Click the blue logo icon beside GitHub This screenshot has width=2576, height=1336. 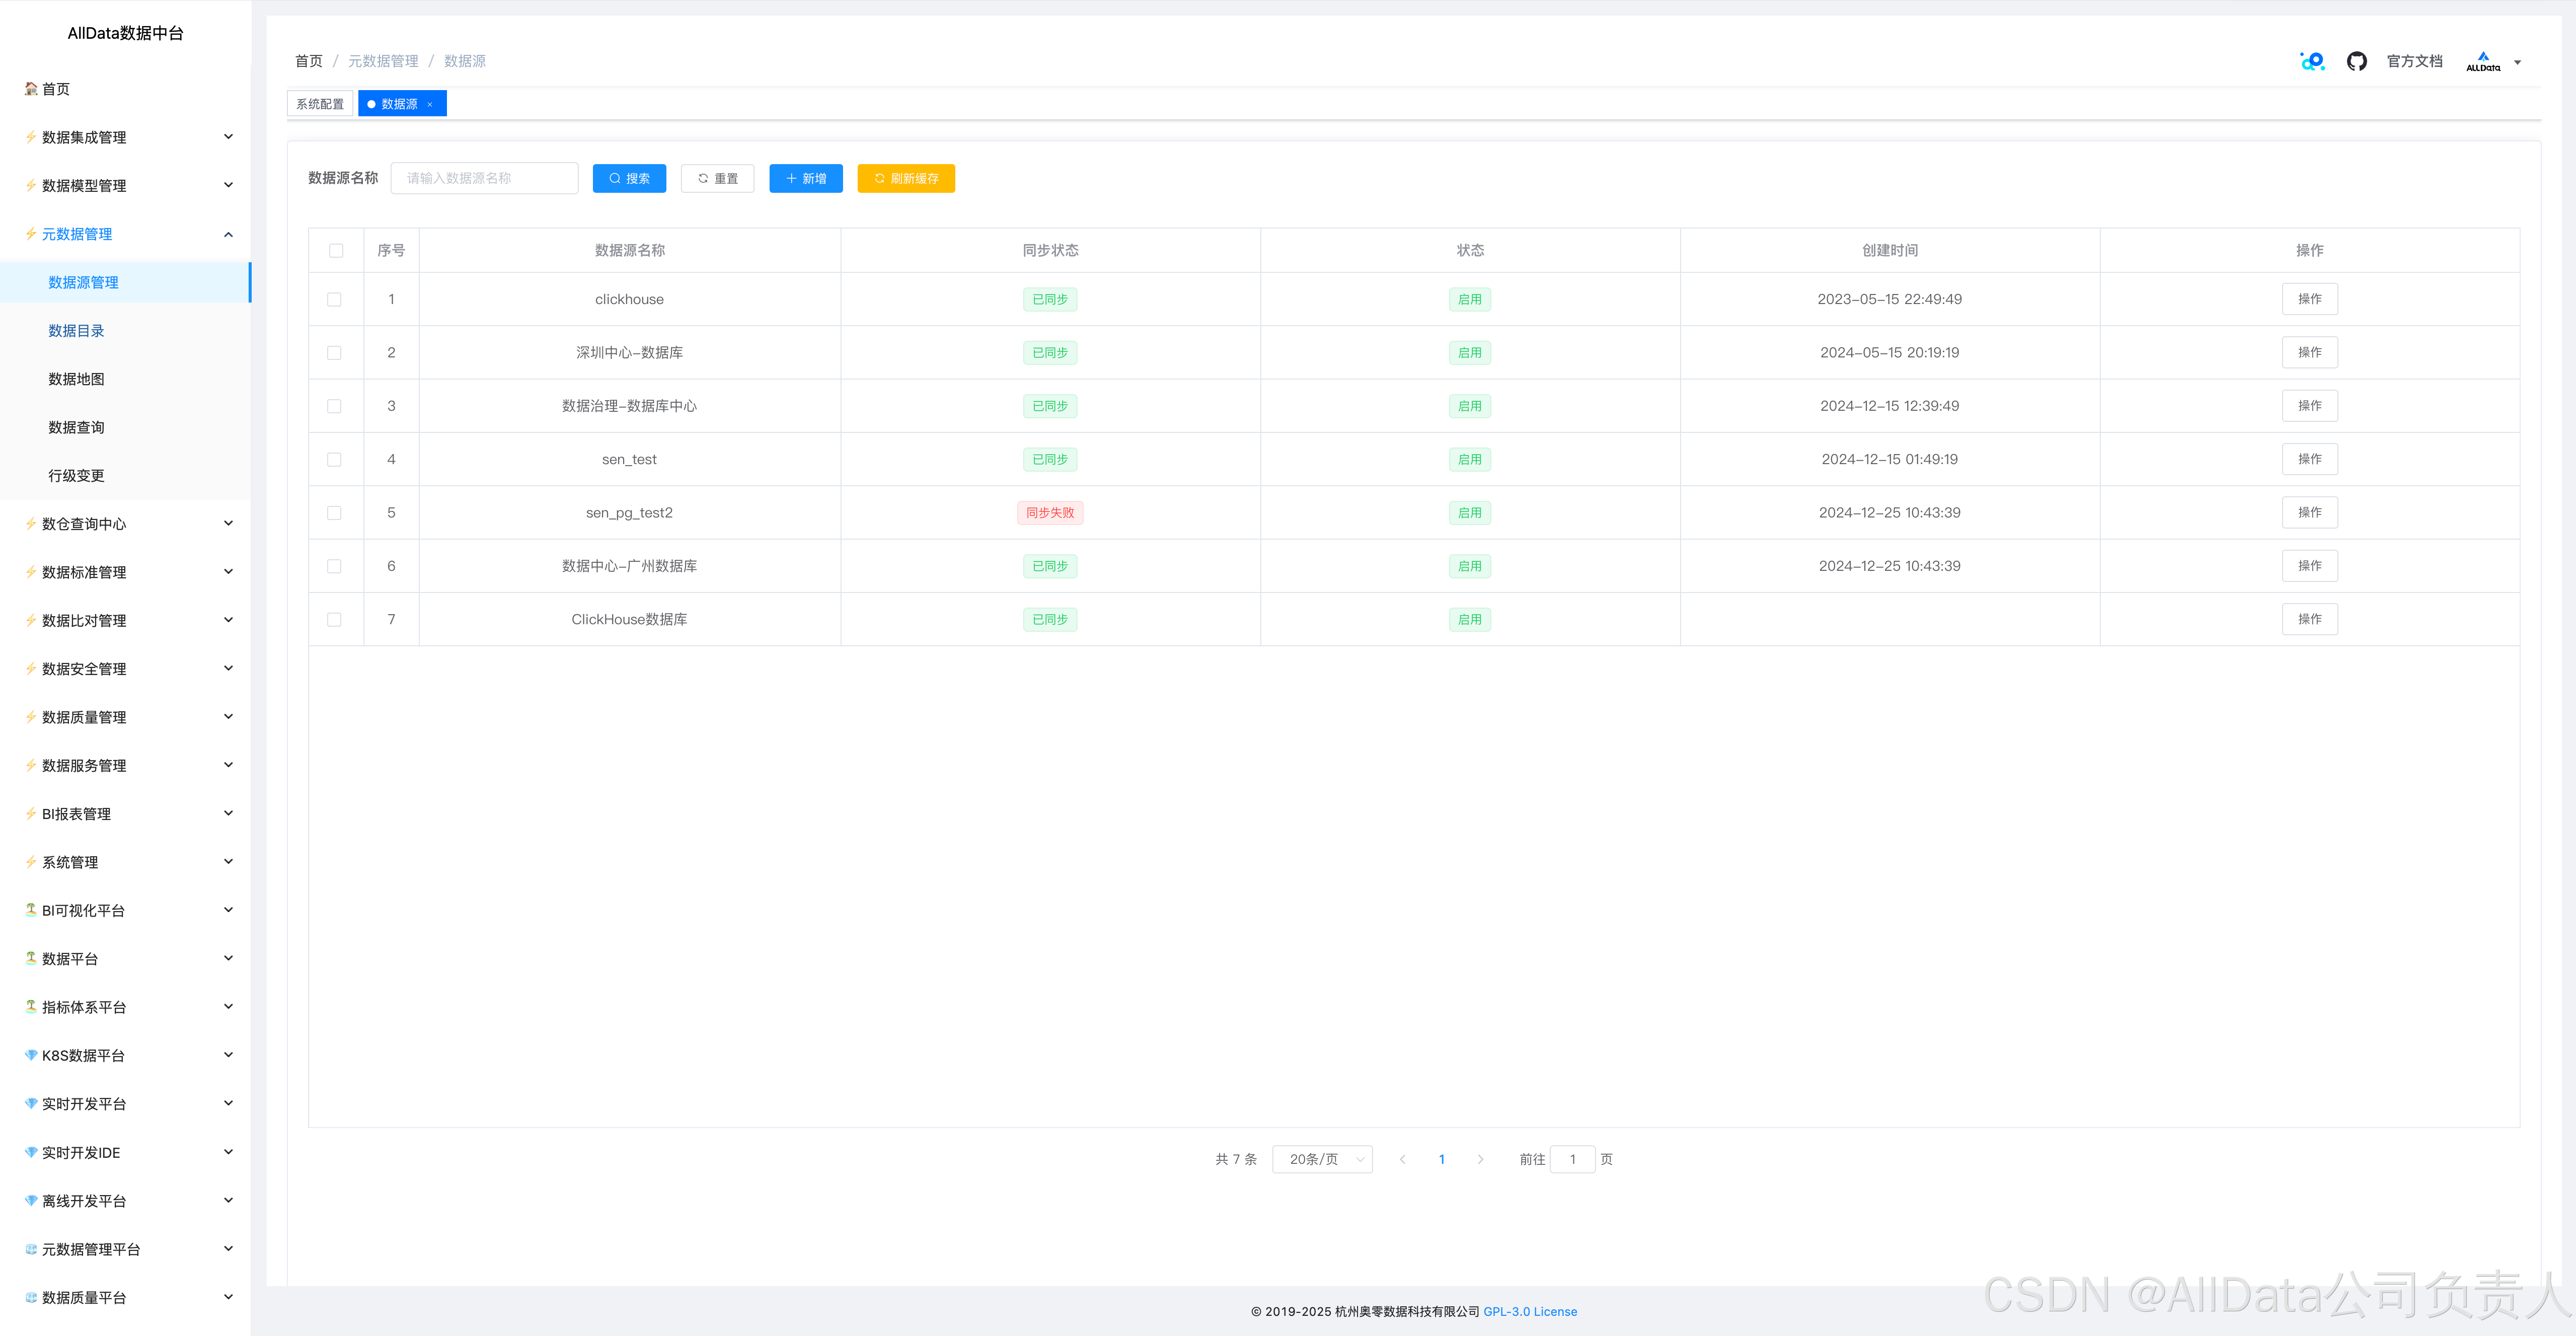pos(2312,61)
